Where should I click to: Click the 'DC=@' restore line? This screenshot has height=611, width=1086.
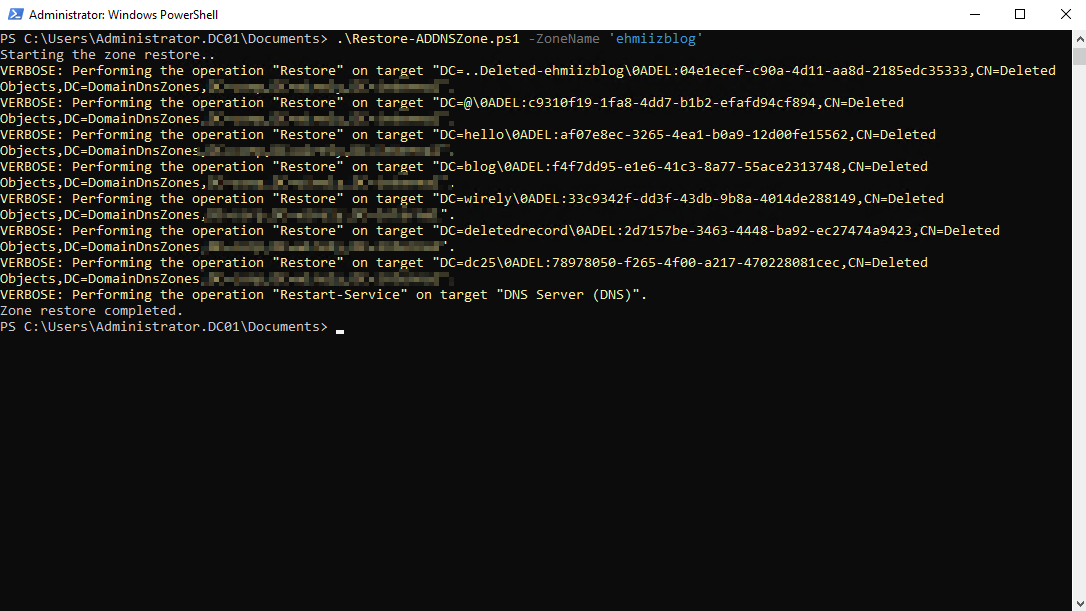point(452,103)
